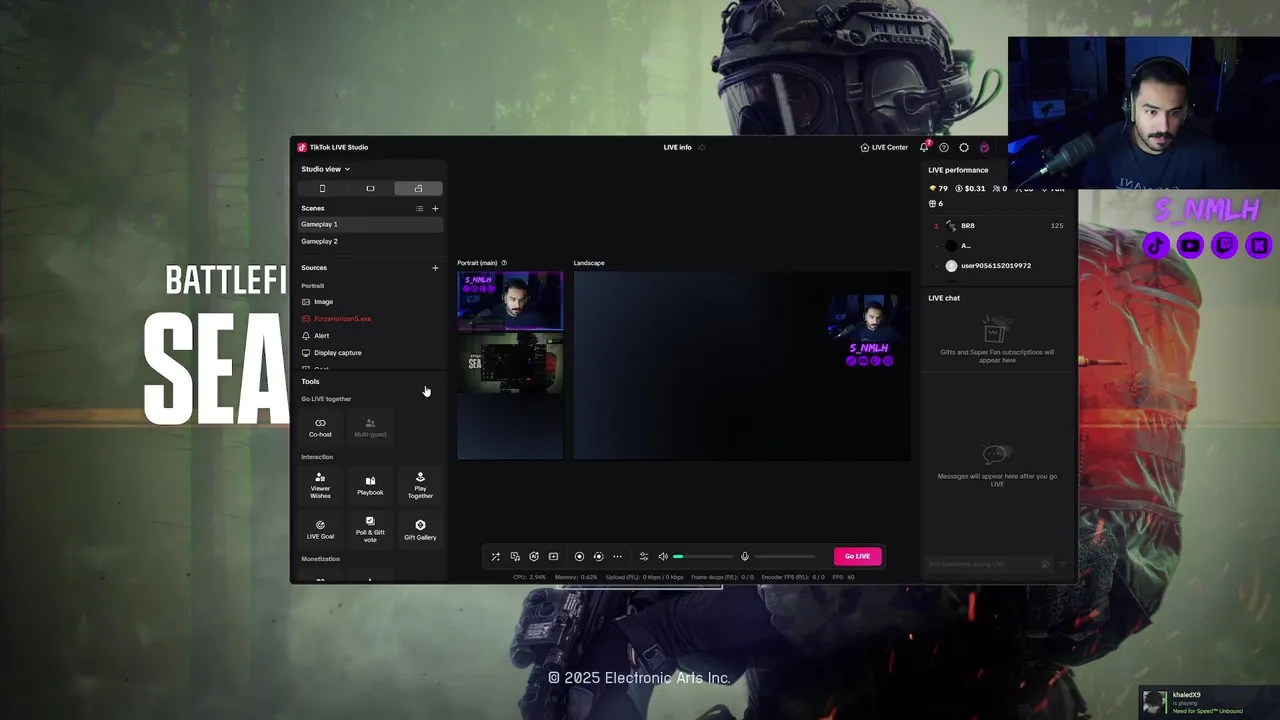Select viewer user9056152019972
Screen dimensions: 1280x720
(x=997, y=266)
